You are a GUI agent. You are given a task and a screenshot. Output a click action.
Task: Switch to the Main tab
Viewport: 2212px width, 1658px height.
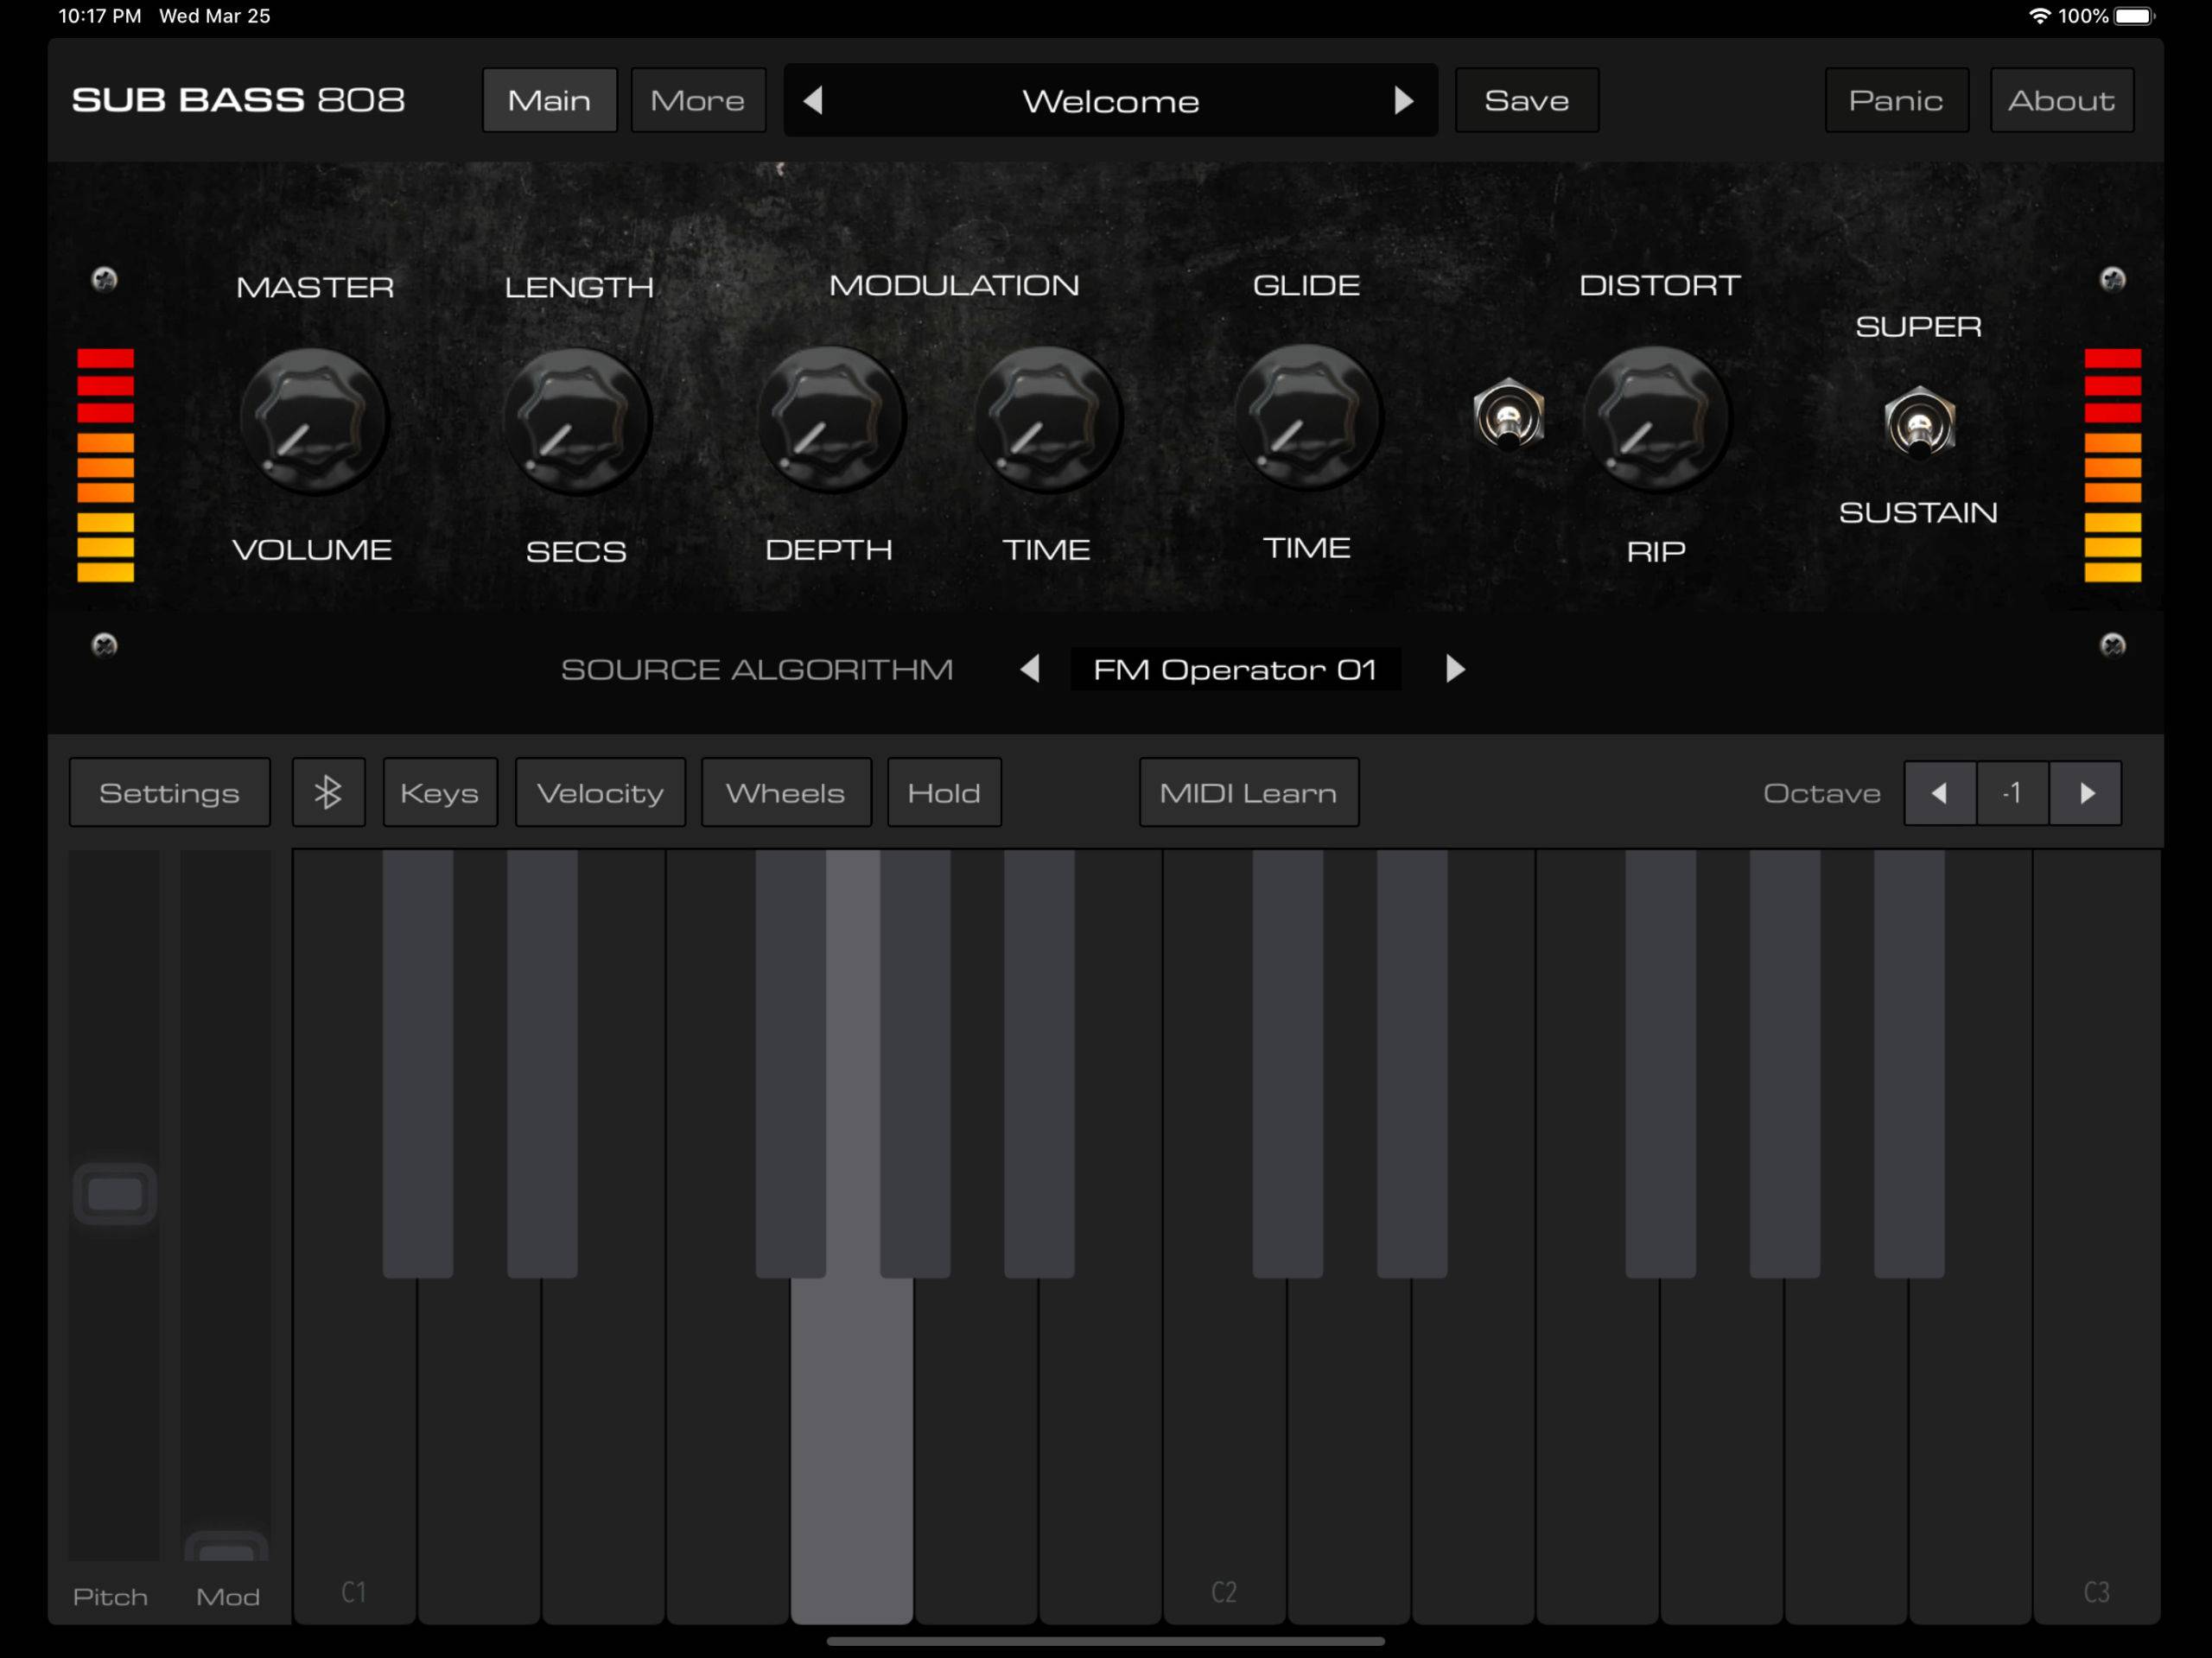click(x=547, y=99)
